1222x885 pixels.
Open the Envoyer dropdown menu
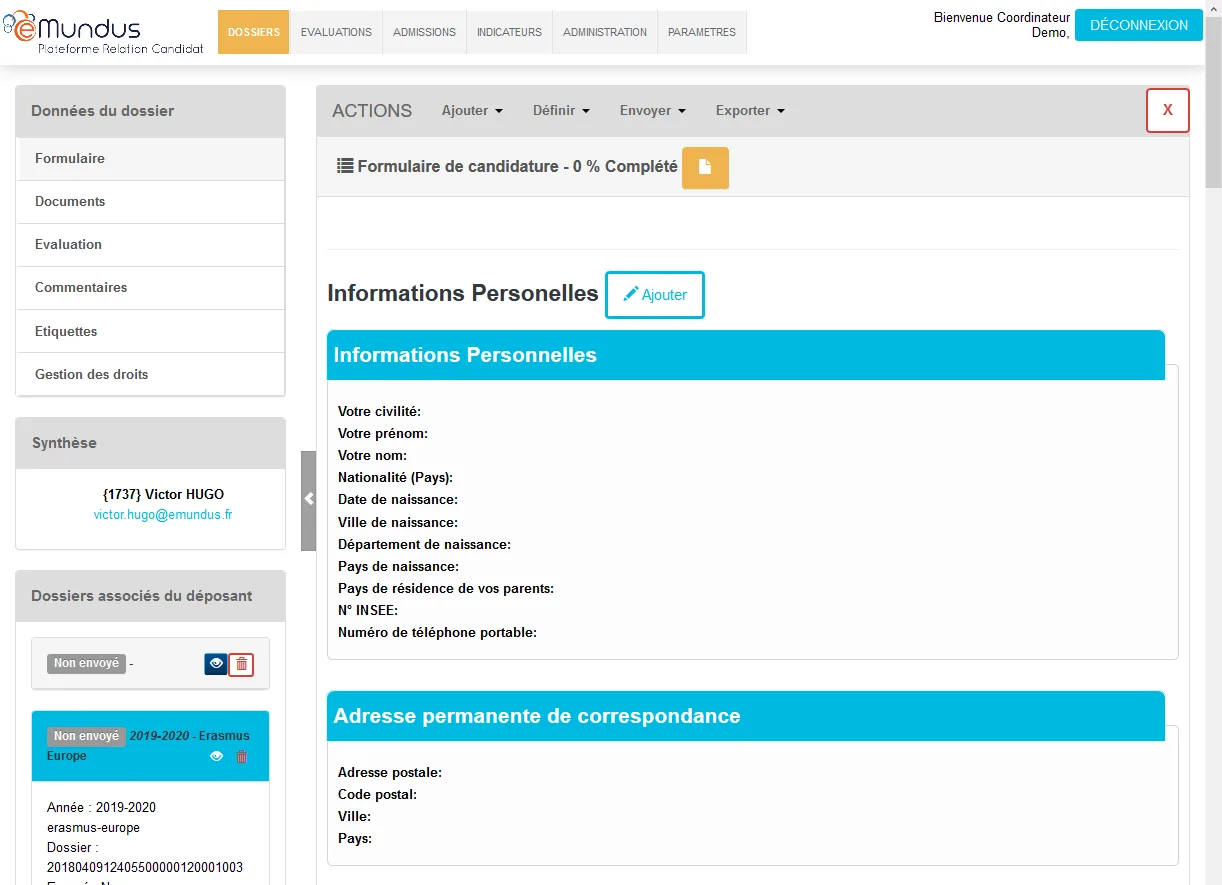pyautogui.click(x=652, y=111)
